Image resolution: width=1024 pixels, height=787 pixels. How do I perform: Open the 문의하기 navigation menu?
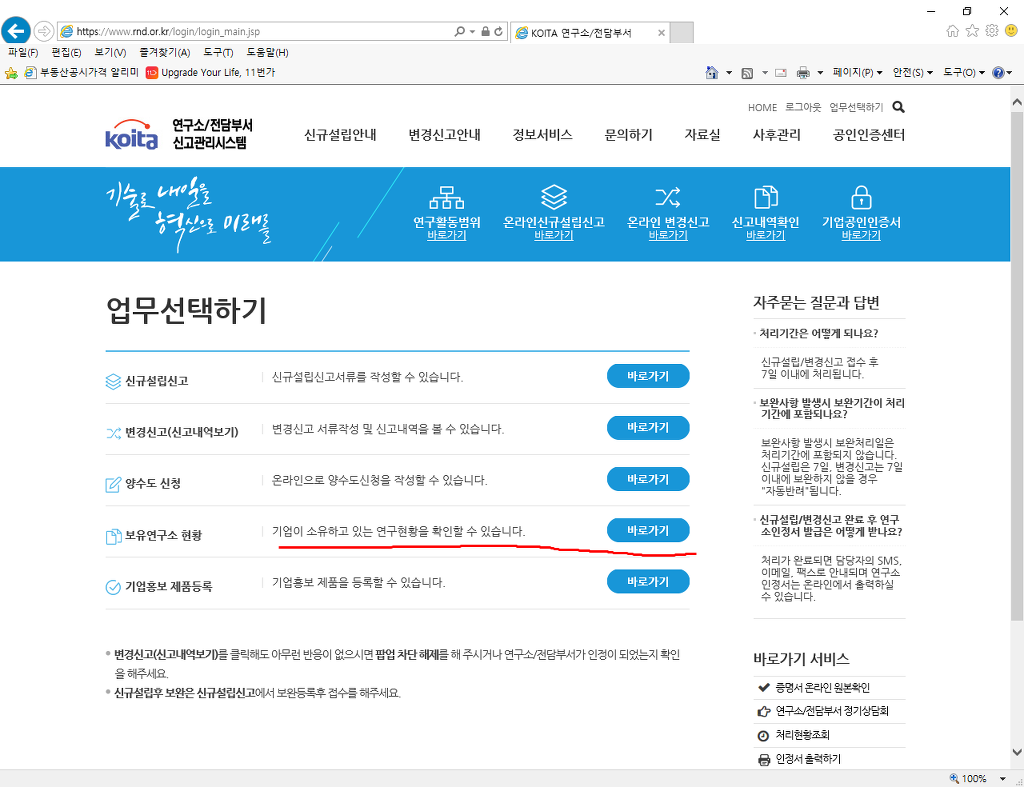[628, 135]
